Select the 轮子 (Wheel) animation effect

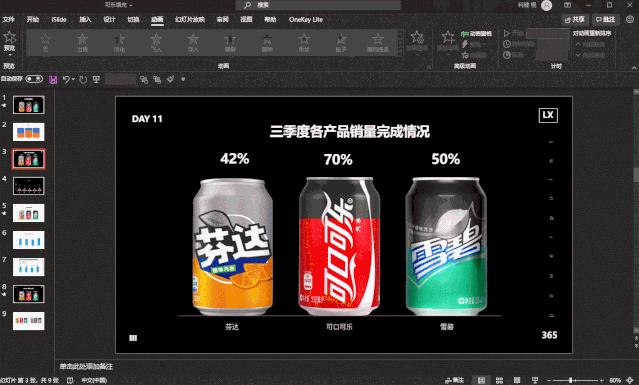point(341,42)
